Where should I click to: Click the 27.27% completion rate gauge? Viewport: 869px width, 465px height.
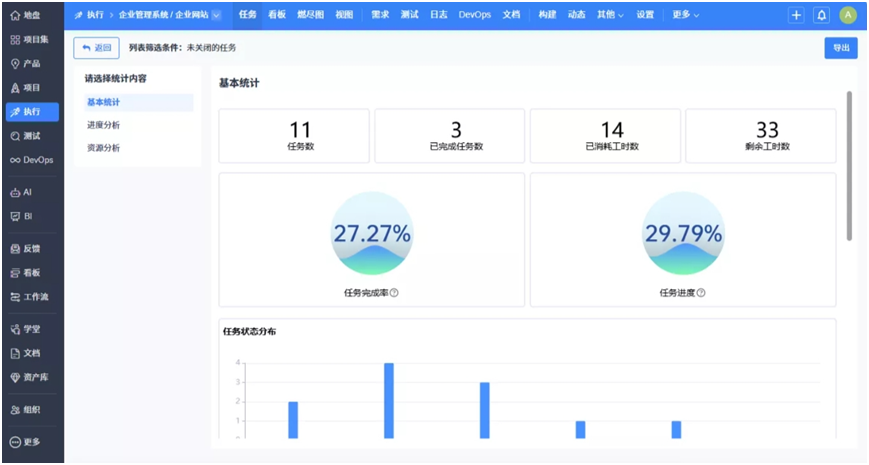(372, 233)
